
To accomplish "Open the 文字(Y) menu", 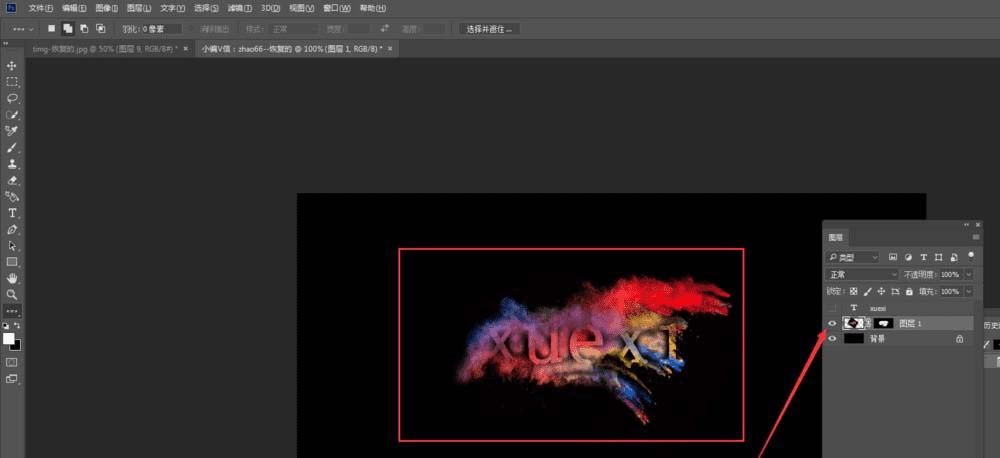I will coord(172,8).
